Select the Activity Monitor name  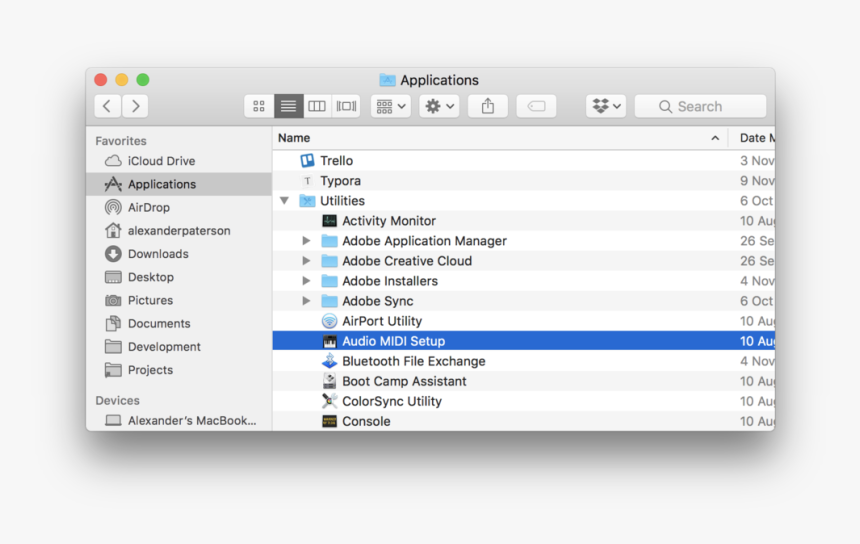(389, 221)
